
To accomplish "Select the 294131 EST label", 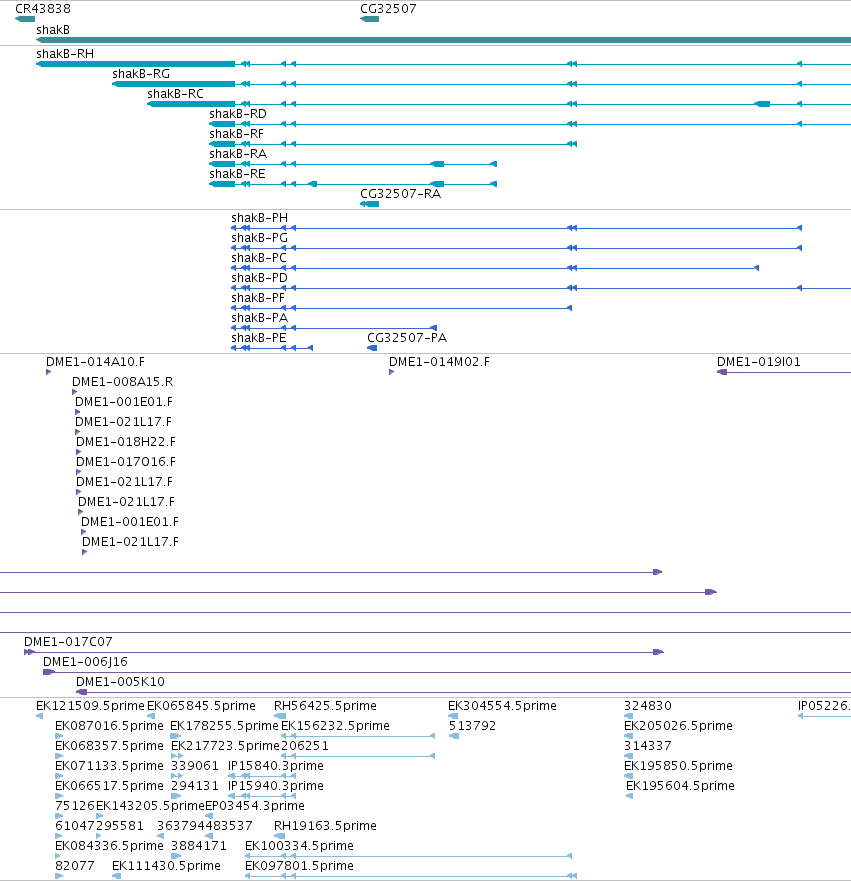I will click(195, 785).
